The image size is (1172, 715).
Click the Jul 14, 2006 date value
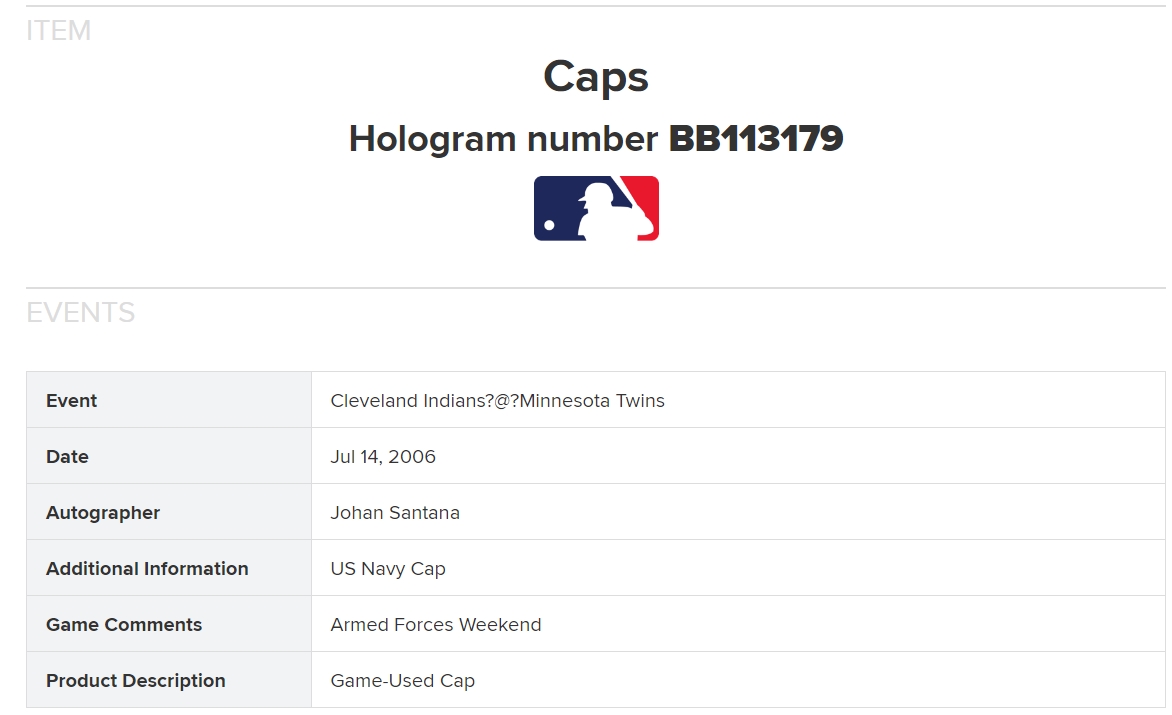point(383,456)
